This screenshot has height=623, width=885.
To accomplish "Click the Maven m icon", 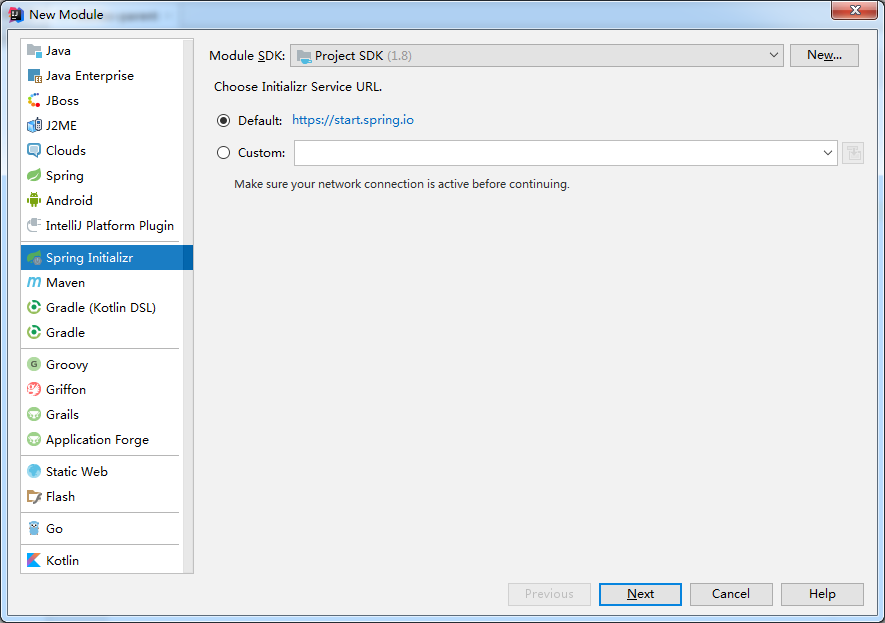I will (x=34, y=282).
